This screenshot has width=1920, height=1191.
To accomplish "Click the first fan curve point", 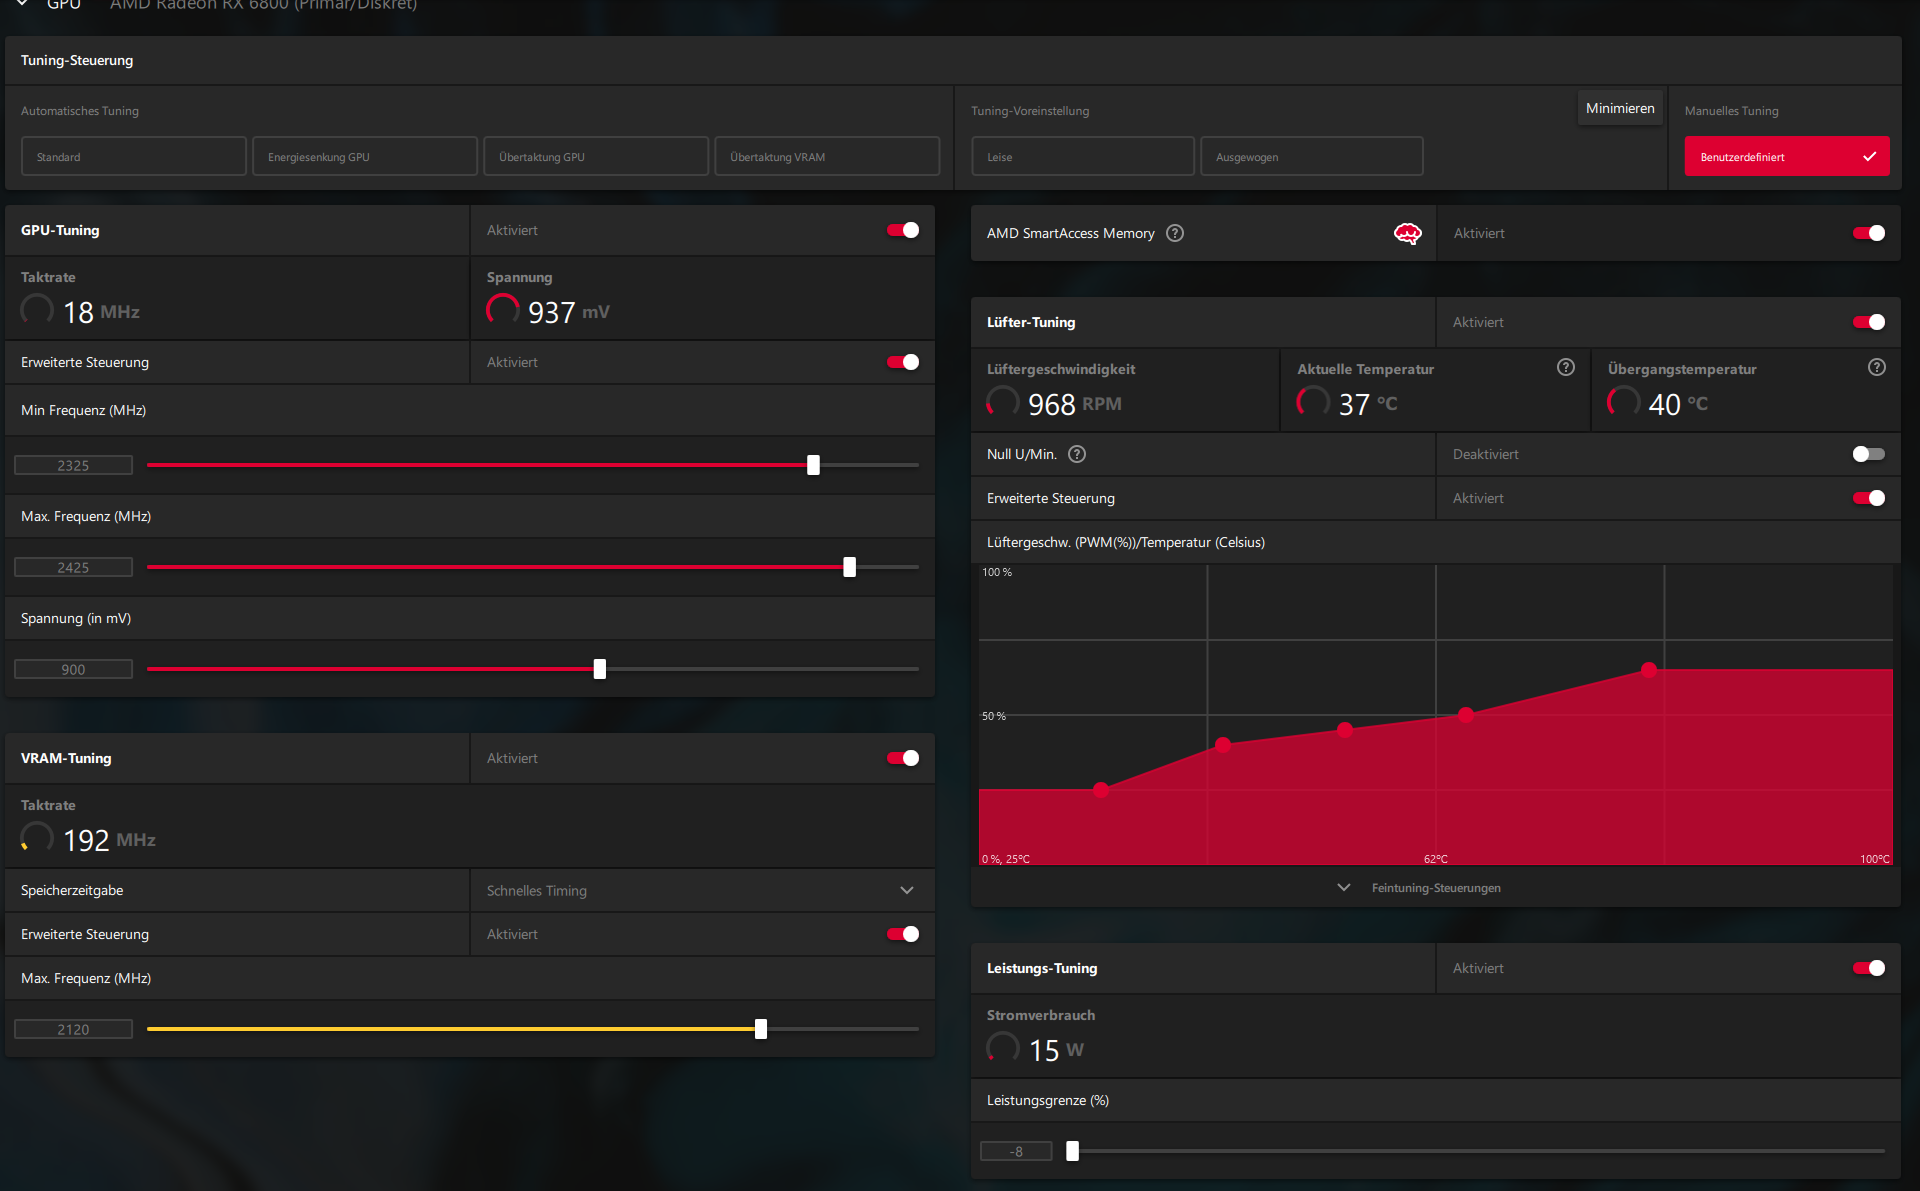I will pyautogui.click(x=1101, y=790).
